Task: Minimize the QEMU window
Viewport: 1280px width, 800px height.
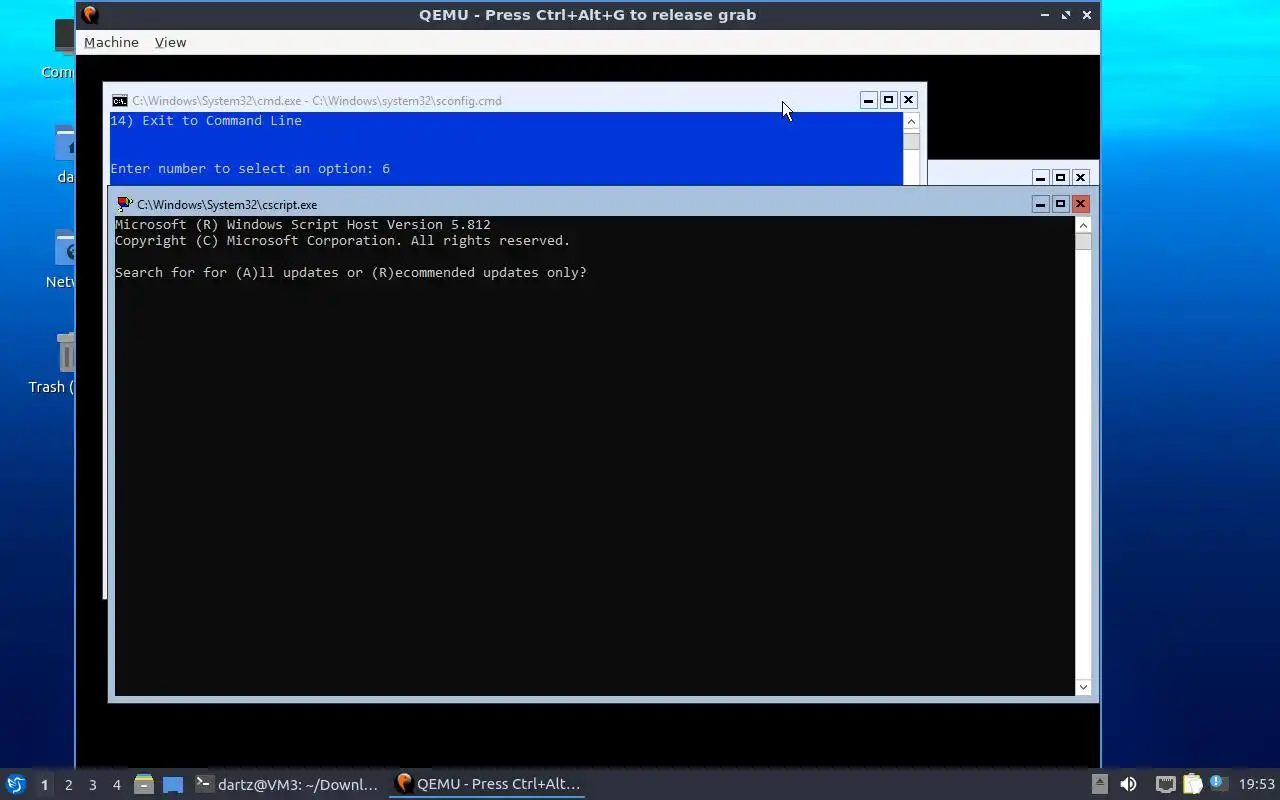Action: [x=1045, y=15]
